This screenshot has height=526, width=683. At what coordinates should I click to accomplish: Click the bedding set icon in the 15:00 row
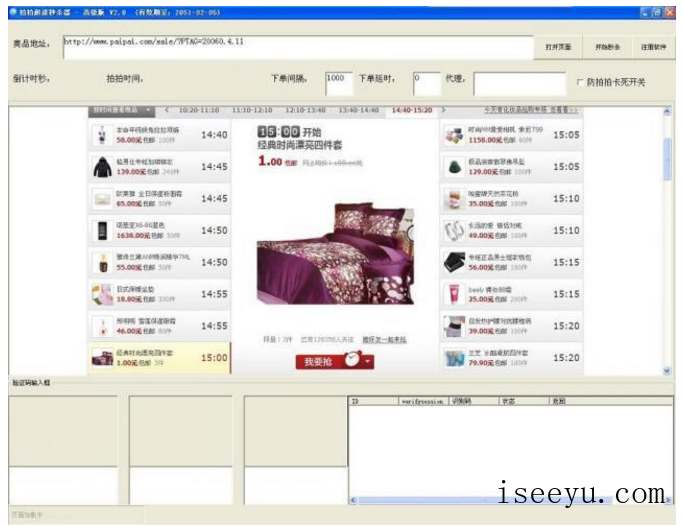(102, 357)
